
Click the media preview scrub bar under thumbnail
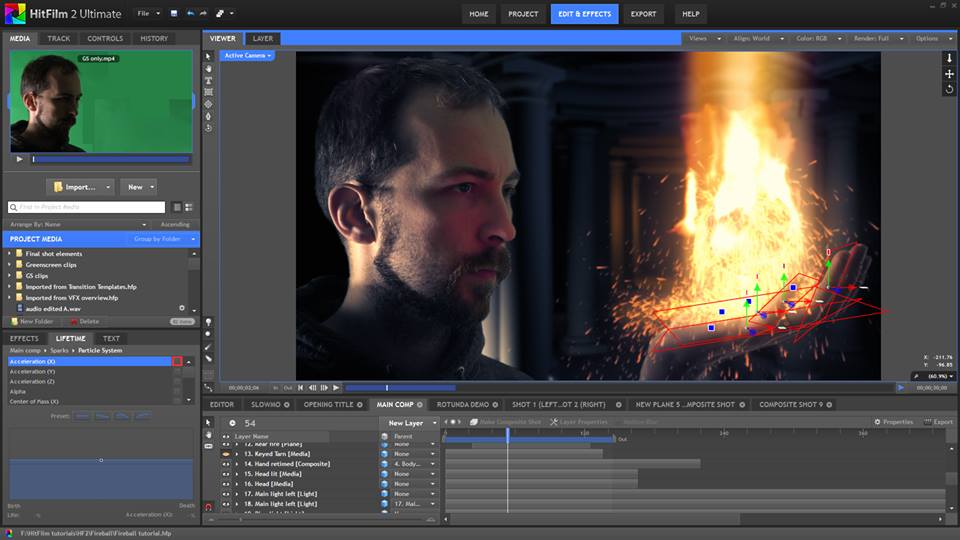pos(111,159)
